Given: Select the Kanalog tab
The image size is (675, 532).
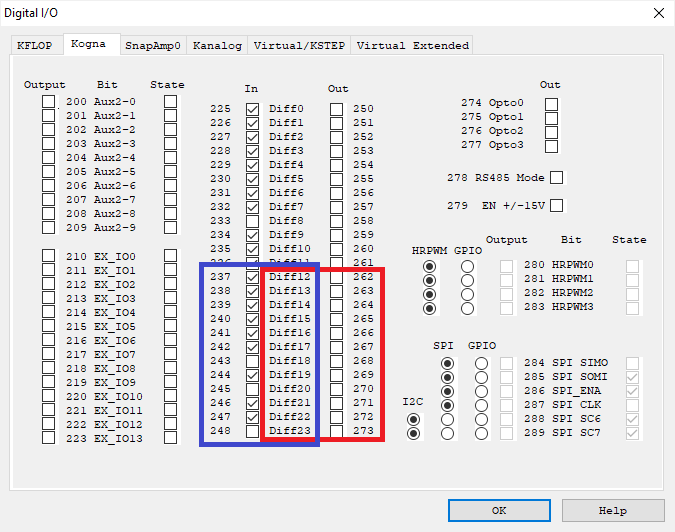Looking at the screenshot, I should point(217,45).
